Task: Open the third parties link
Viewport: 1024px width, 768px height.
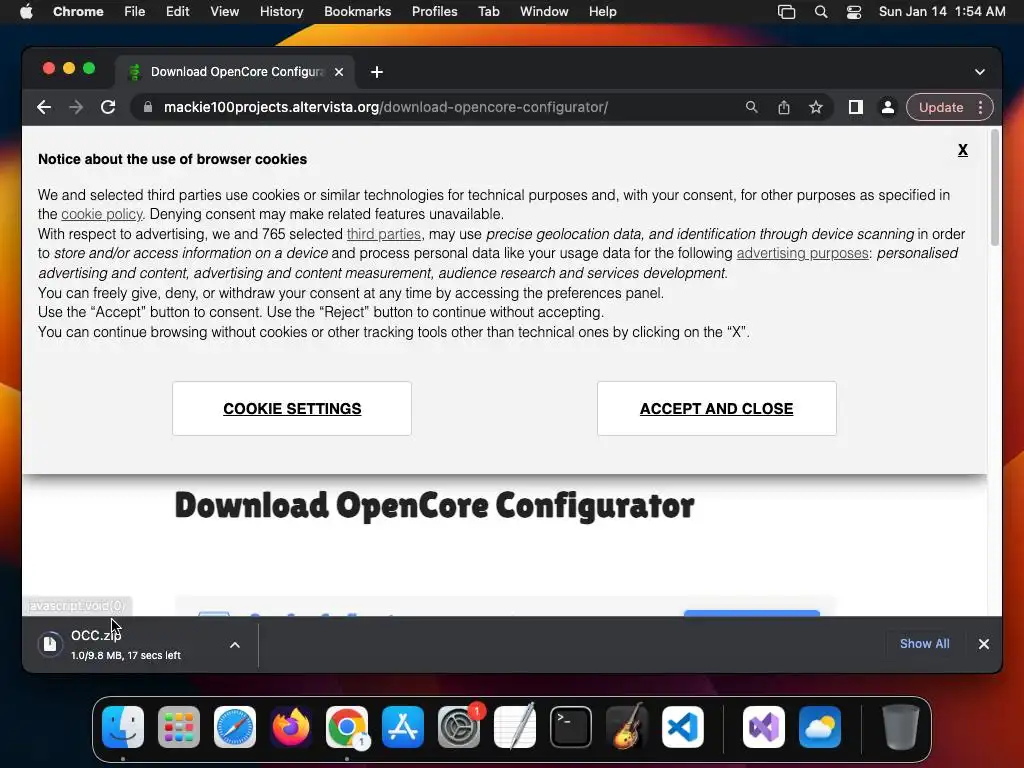Action: pyautogui.click(x=383, y=234)
